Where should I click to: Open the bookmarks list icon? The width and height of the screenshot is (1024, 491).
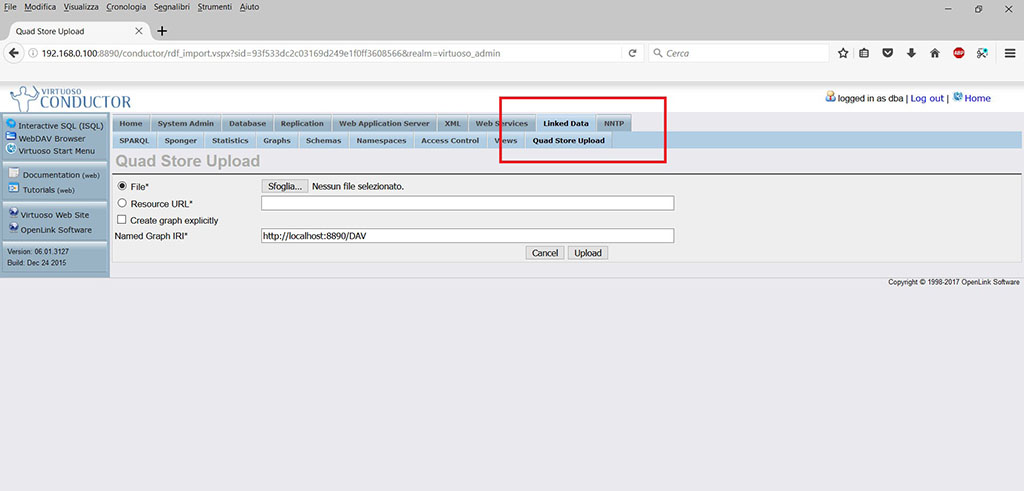pos(864,54)
